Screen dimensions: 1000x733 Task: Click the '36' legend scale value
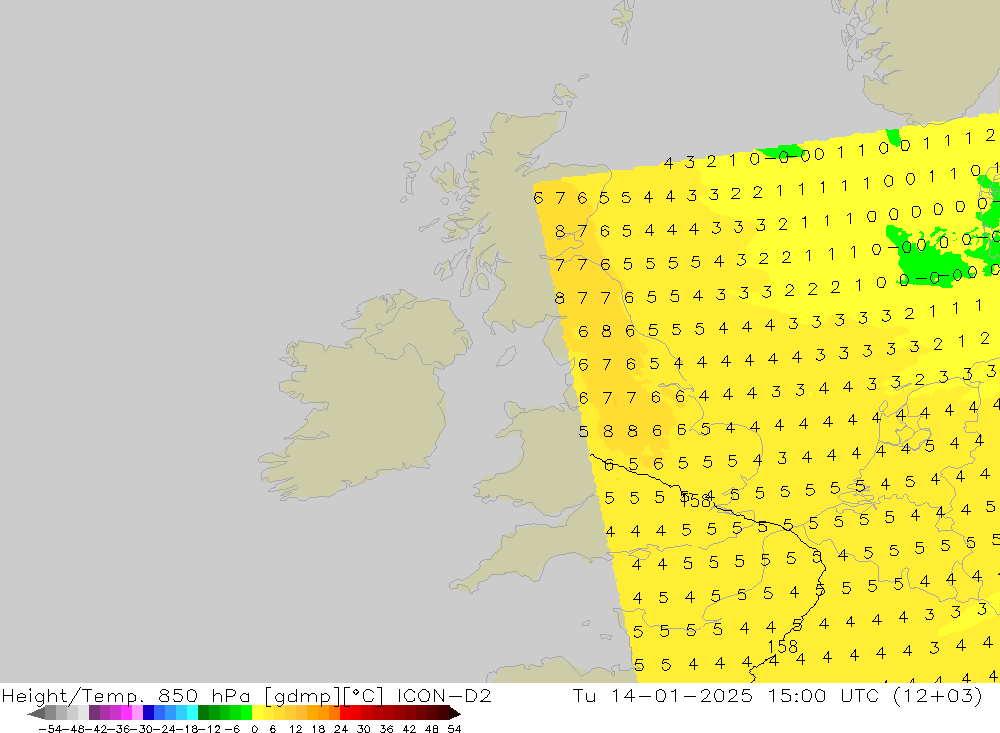[x=386, y=729]
